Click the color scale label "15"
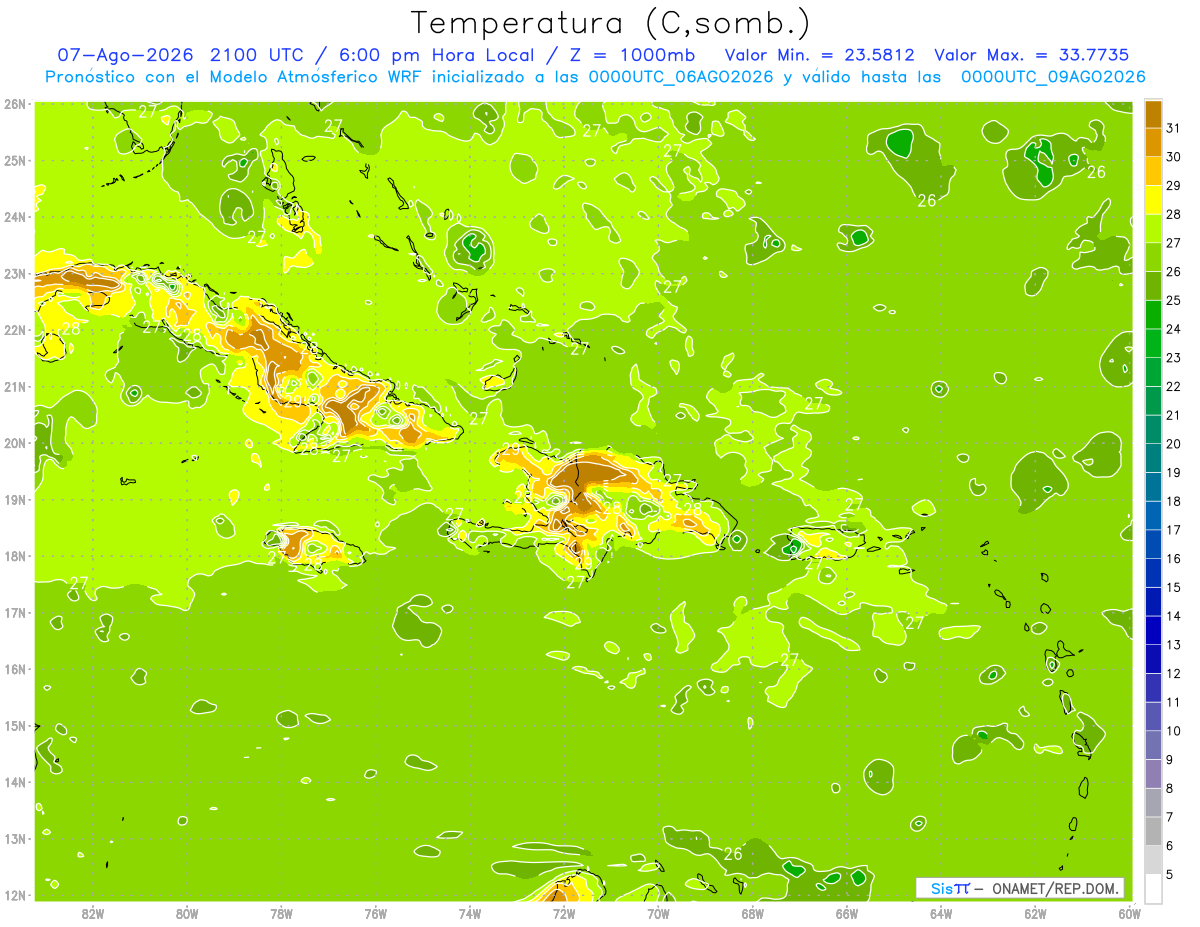1200x927 pixels. point(1173,587)
